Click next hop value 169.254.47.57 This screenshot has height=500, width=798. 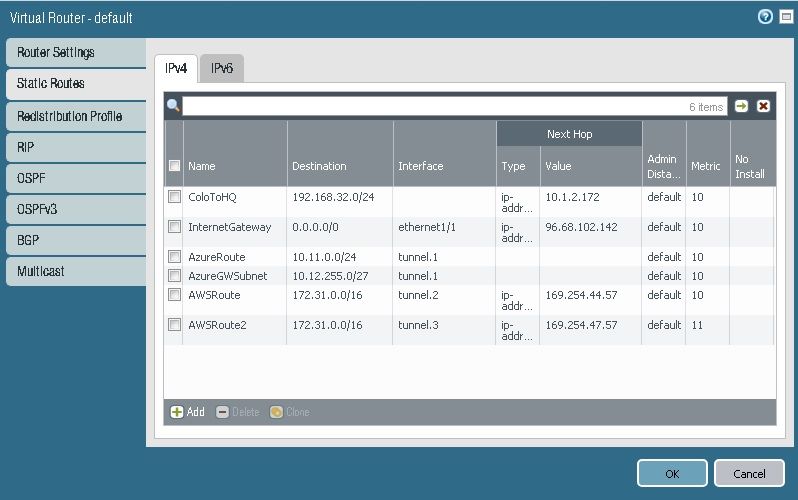point(581,325)
